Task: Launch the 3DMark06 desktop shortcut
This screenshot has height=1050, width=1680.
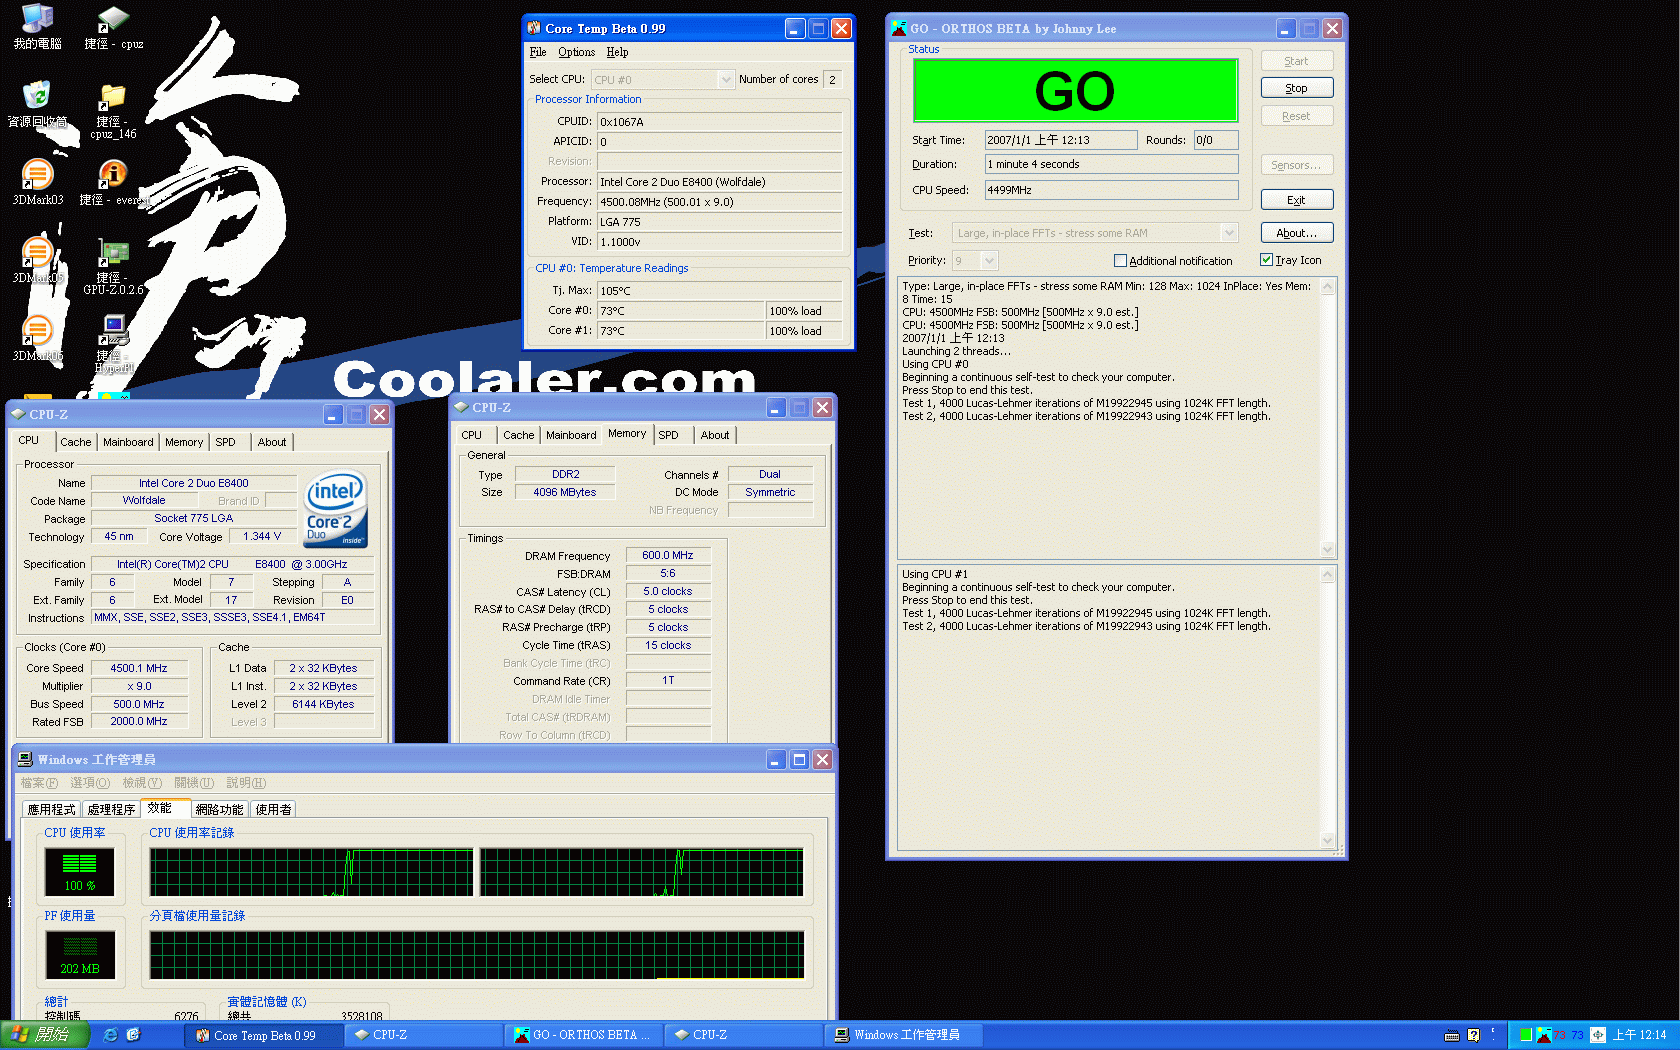Action: [37, 338]
